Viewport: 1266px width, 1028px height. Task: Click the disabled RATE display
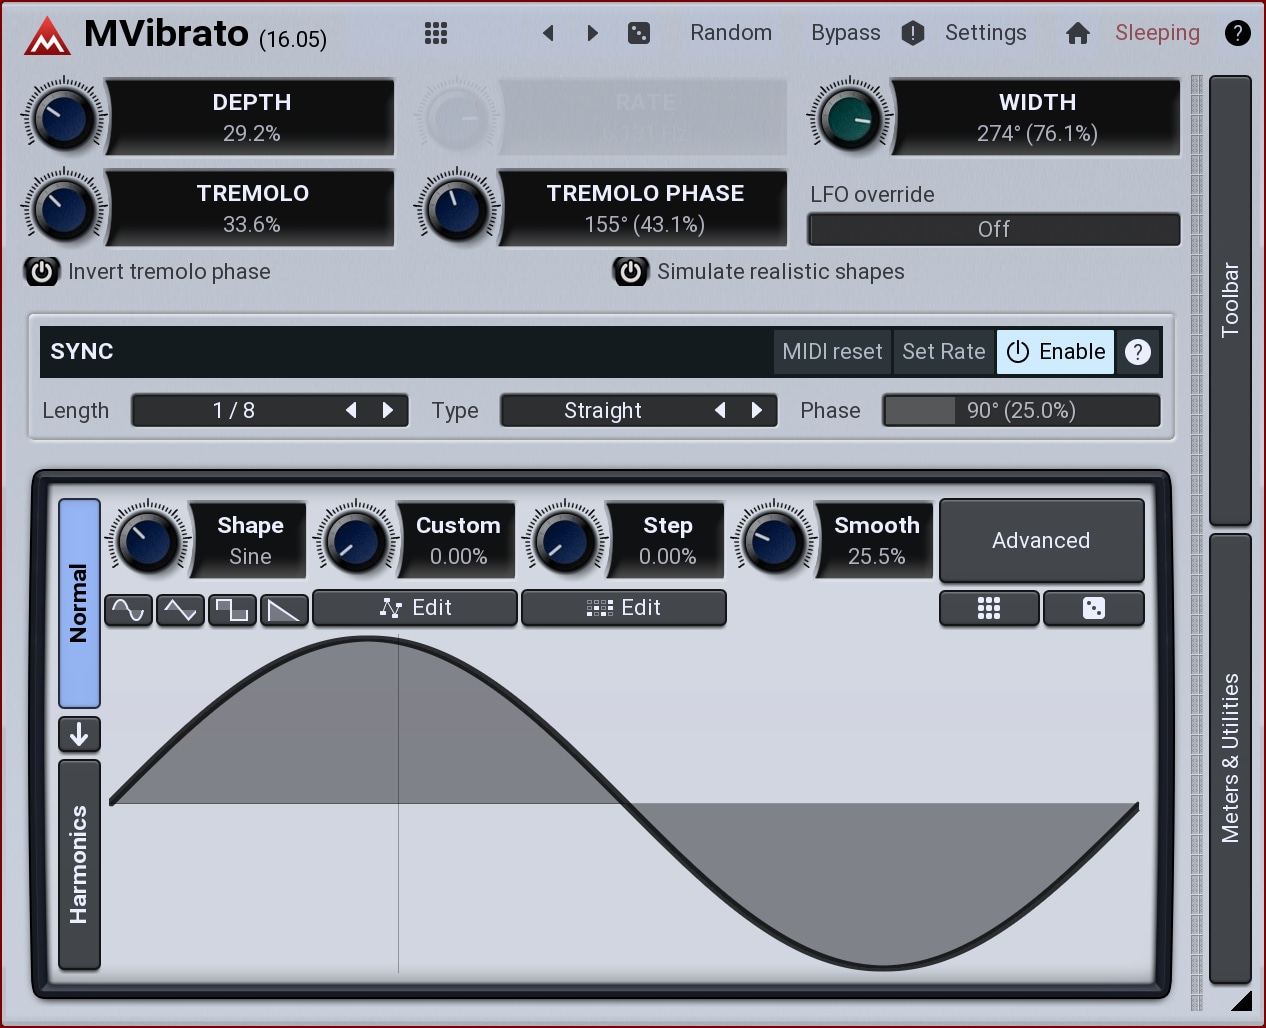coord(644,118)
